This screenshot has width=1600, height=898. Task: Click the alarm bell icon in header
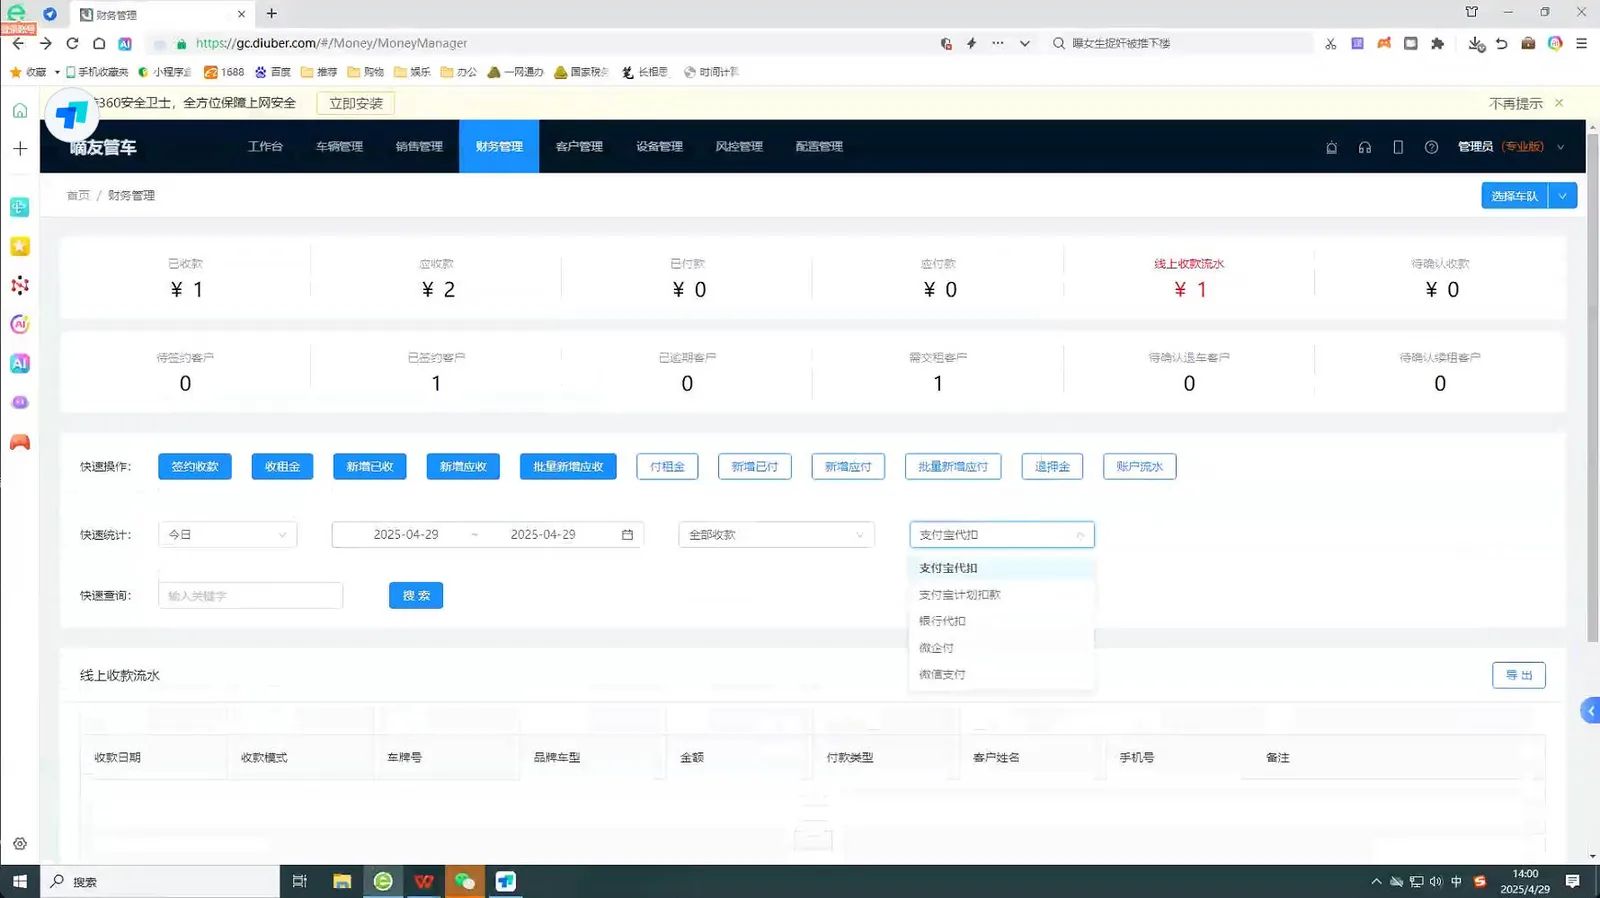(1331, 147)
